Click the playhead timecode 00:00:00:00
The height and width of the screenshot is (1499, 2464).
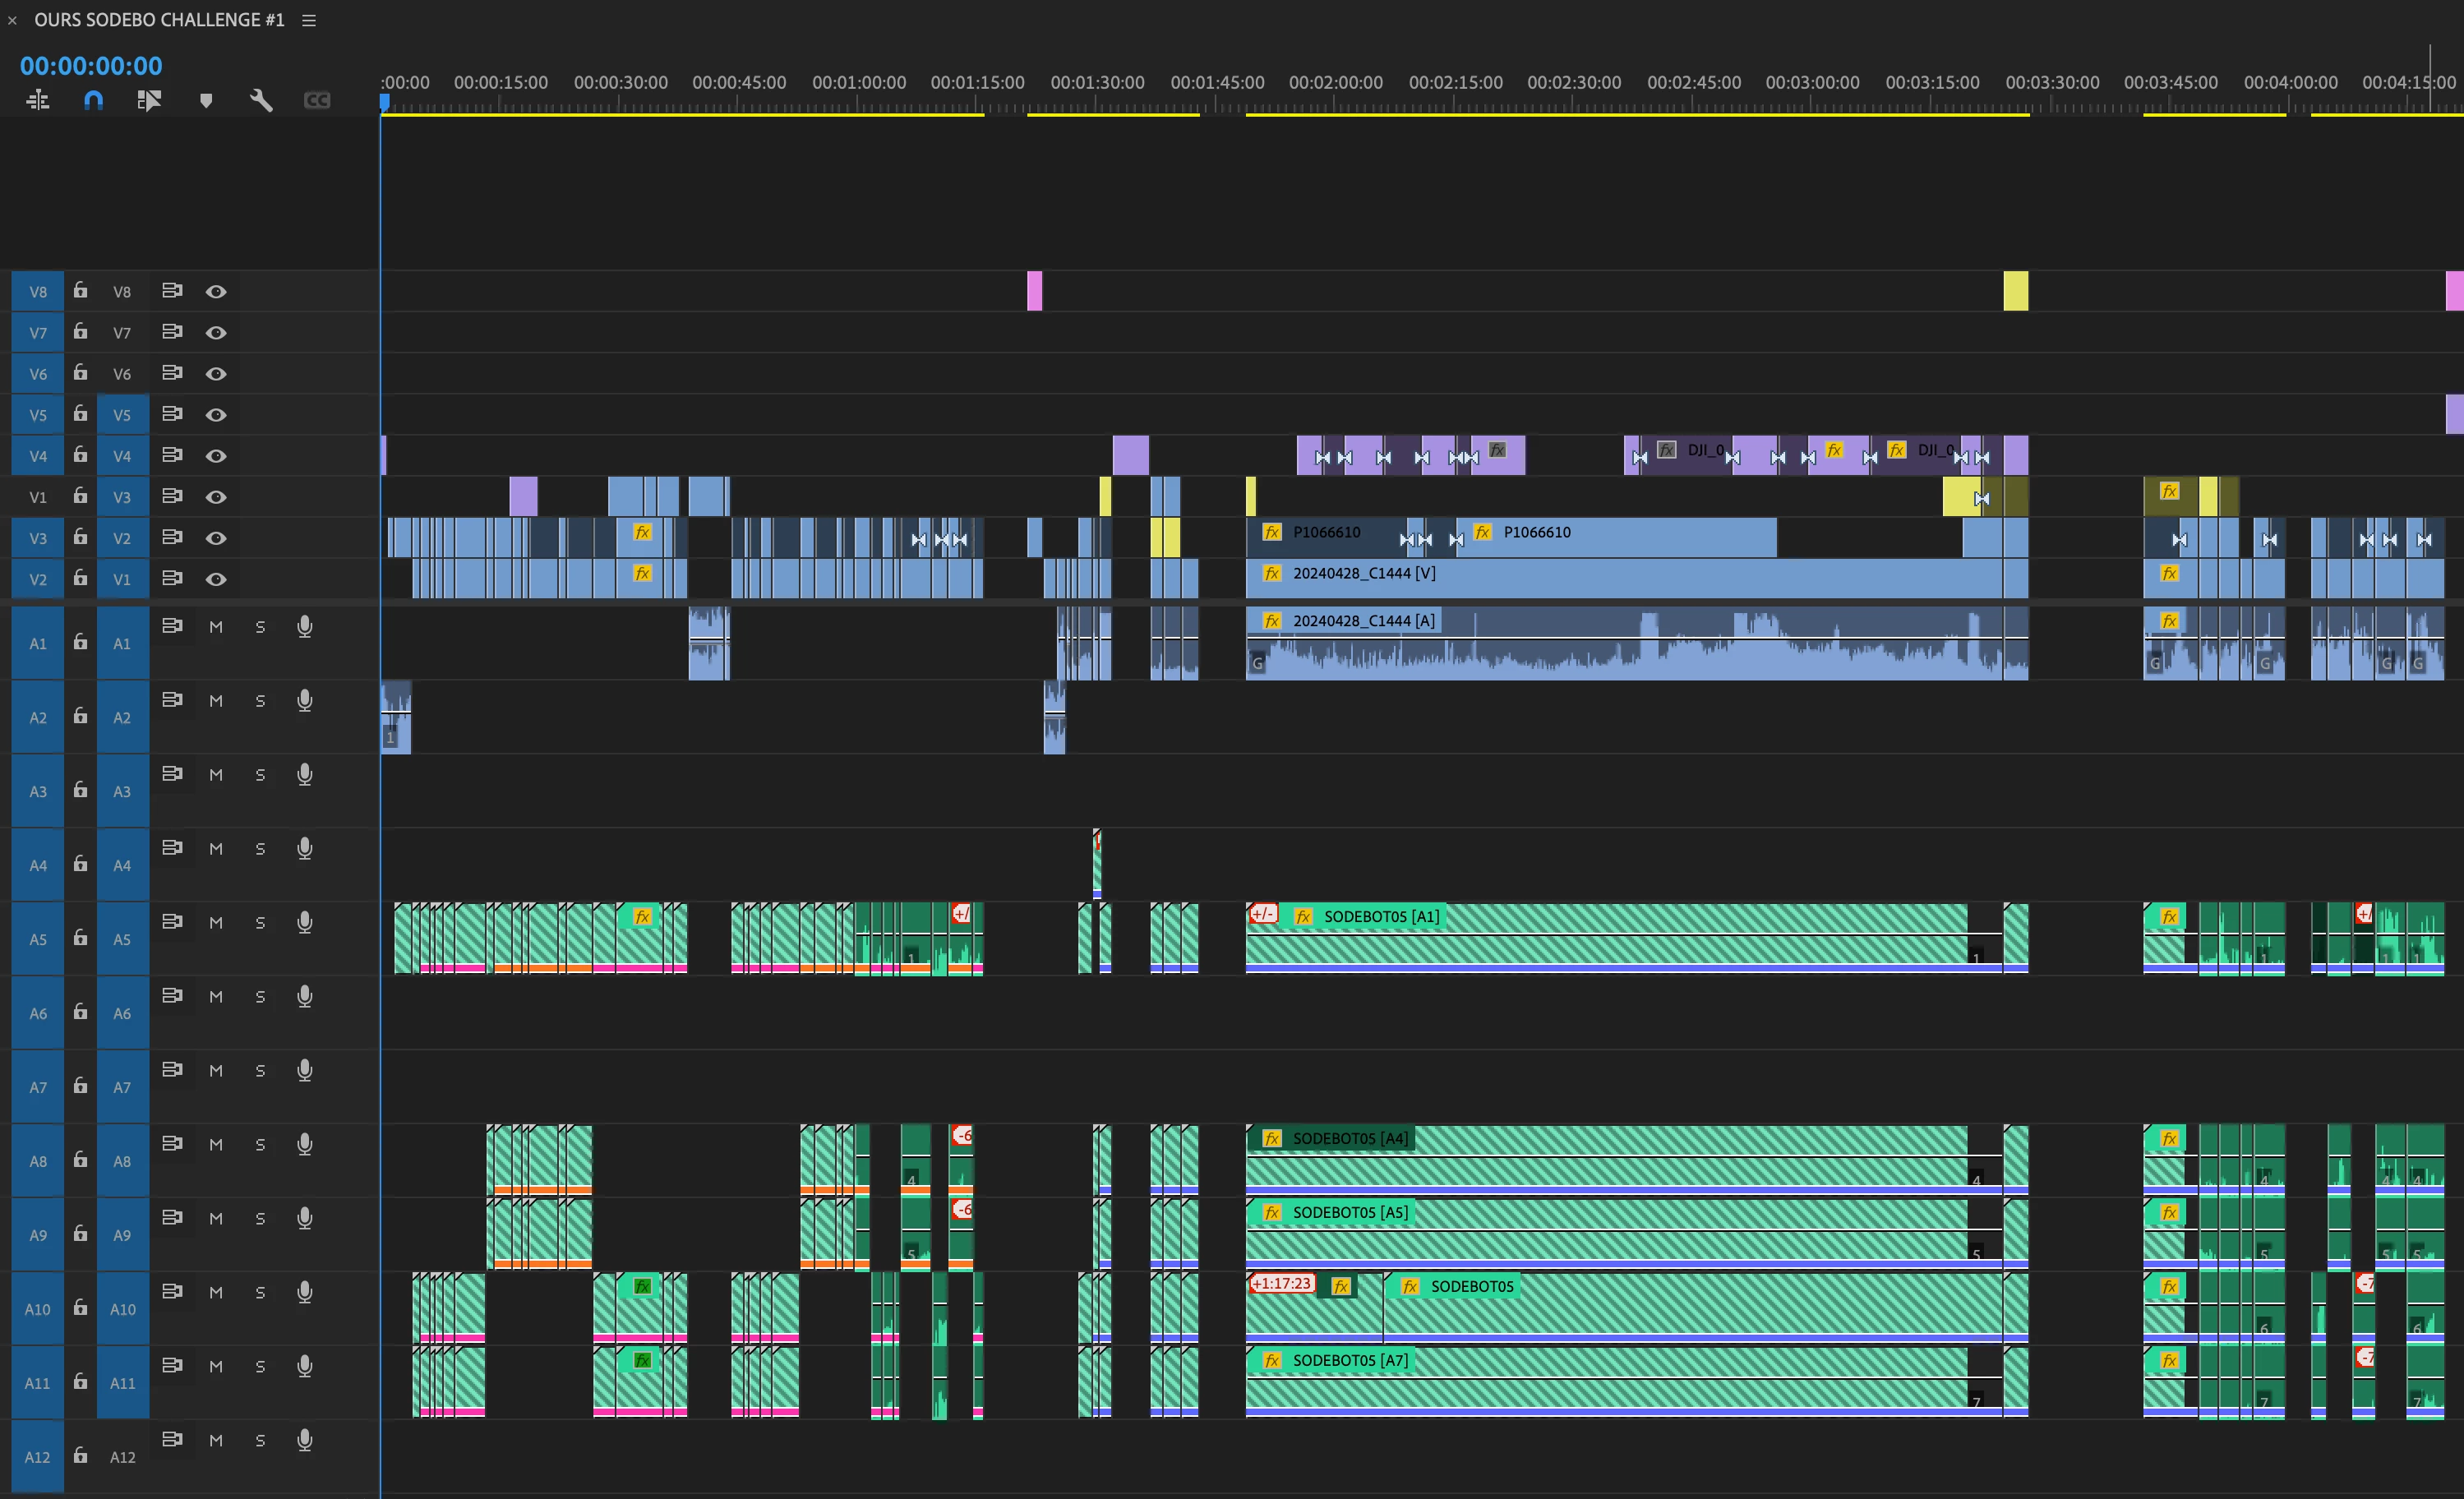tap(91, 66)
